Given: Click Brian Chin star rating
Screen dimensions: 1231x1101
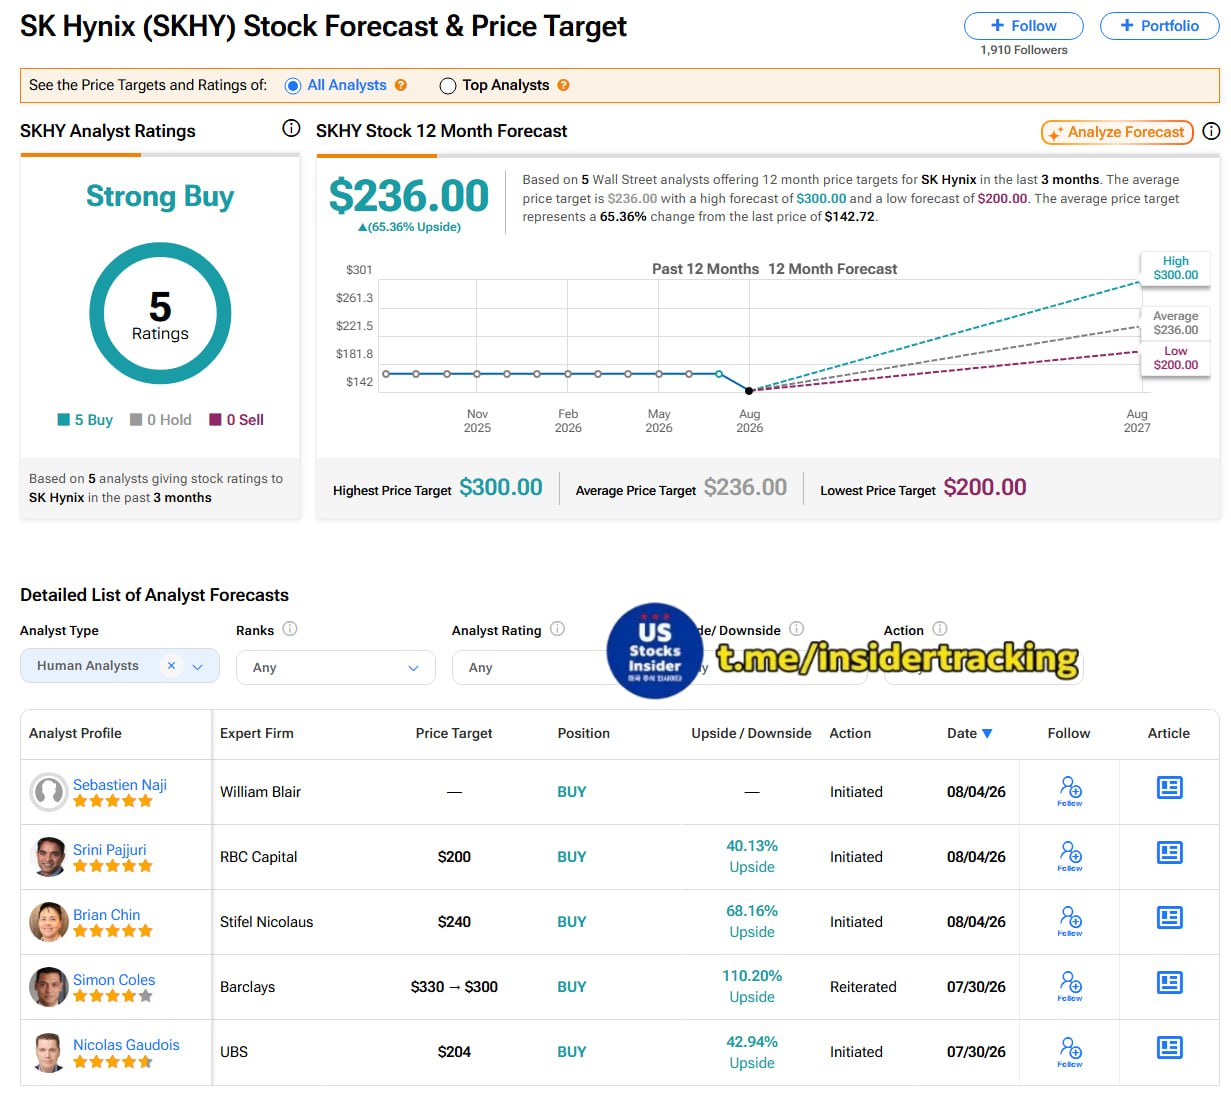Looking at the screenshot, I should [x=113, y=931].
